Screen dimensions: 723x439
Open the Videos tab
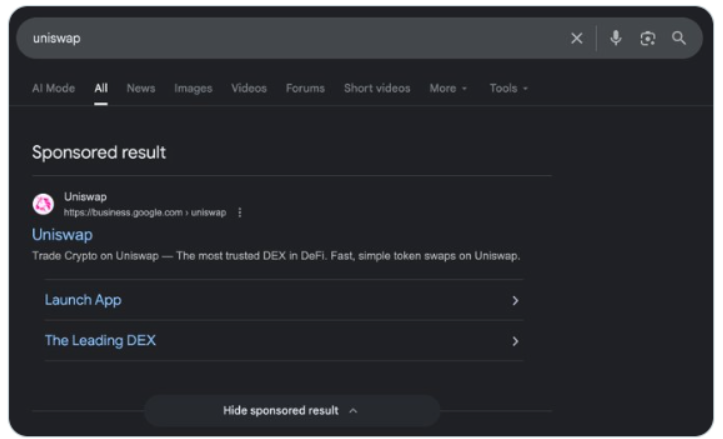click(249, 88)
